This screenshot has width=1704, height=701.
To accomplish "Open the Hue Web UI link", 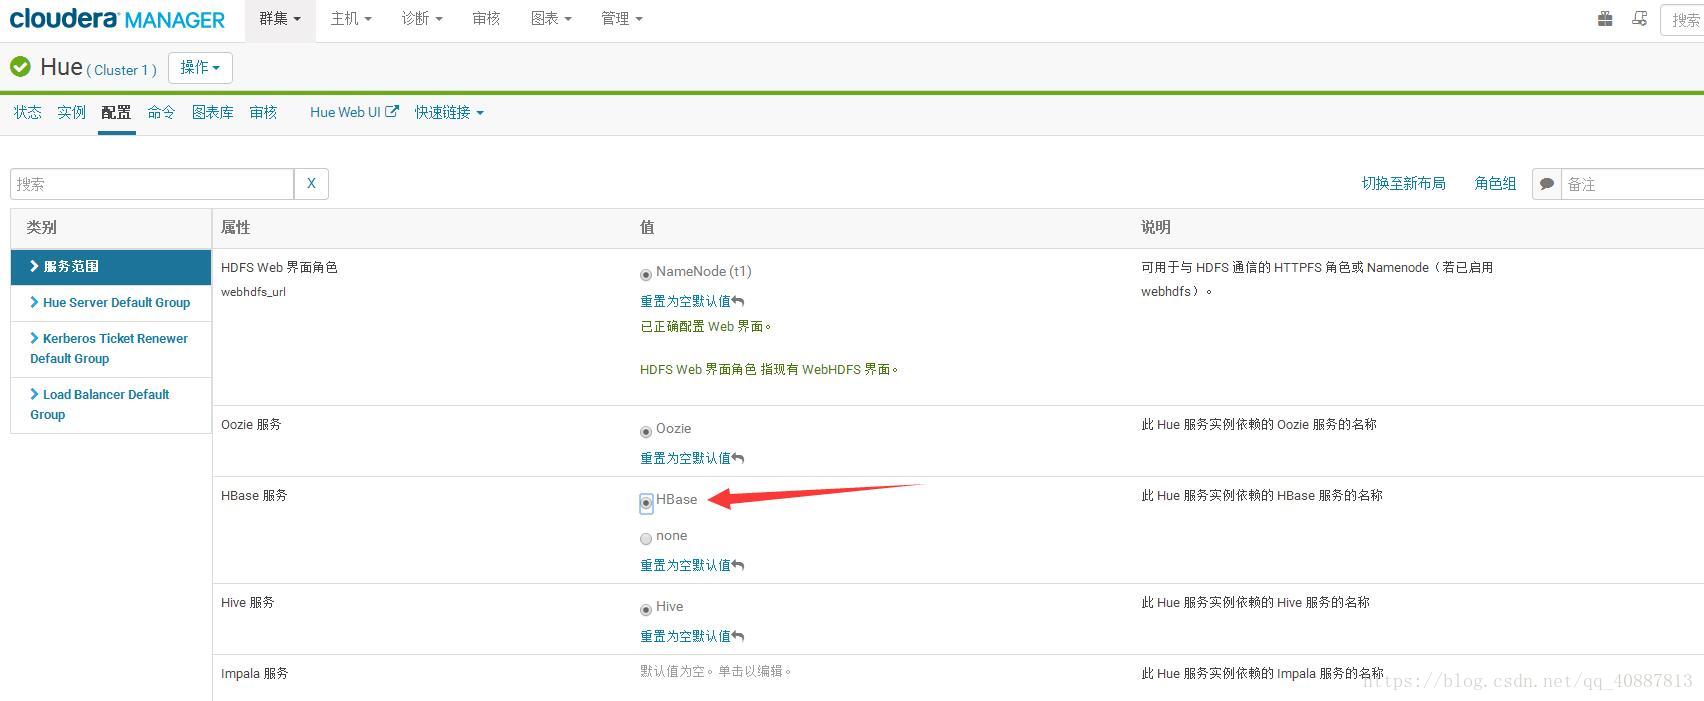I will click(345, 112).
